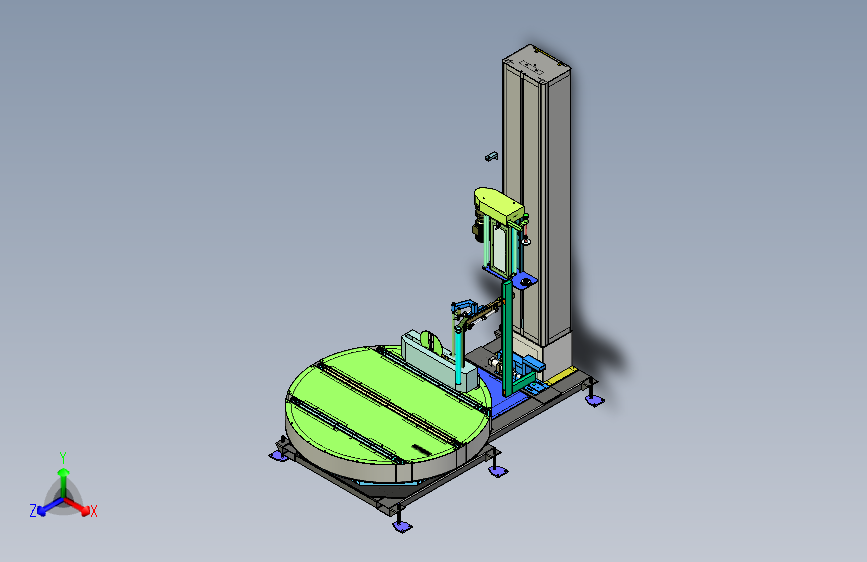The width and height of the screenshot is (867, 562).
Task: Click the red X axis of the orientation triad
Action: click(80, 507)
